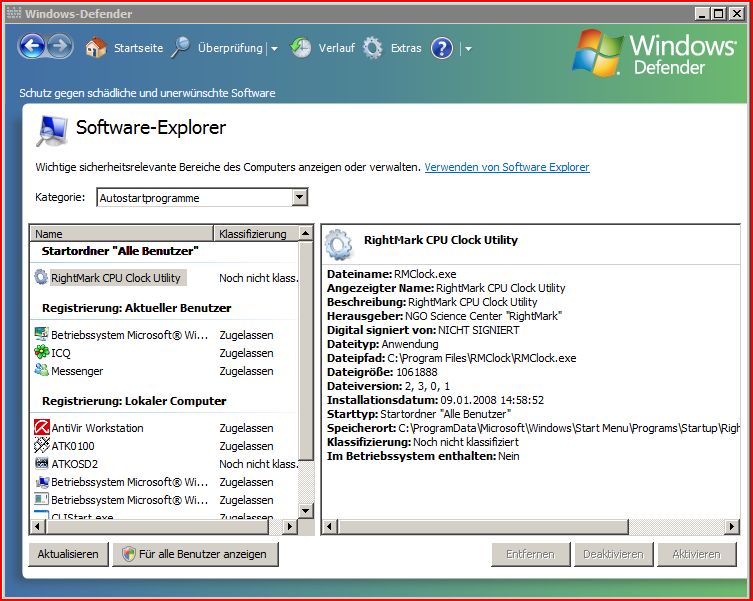Sort list by the Klassifizierung column header
The width and height of the screenshot is (753, 601).
pyautogui.click(x=255, y=233)
